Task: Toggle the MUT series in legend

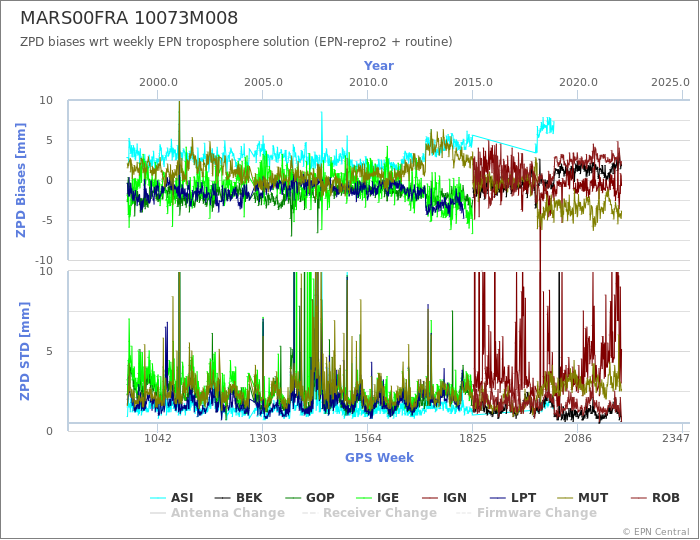Action: click(583, 498)
